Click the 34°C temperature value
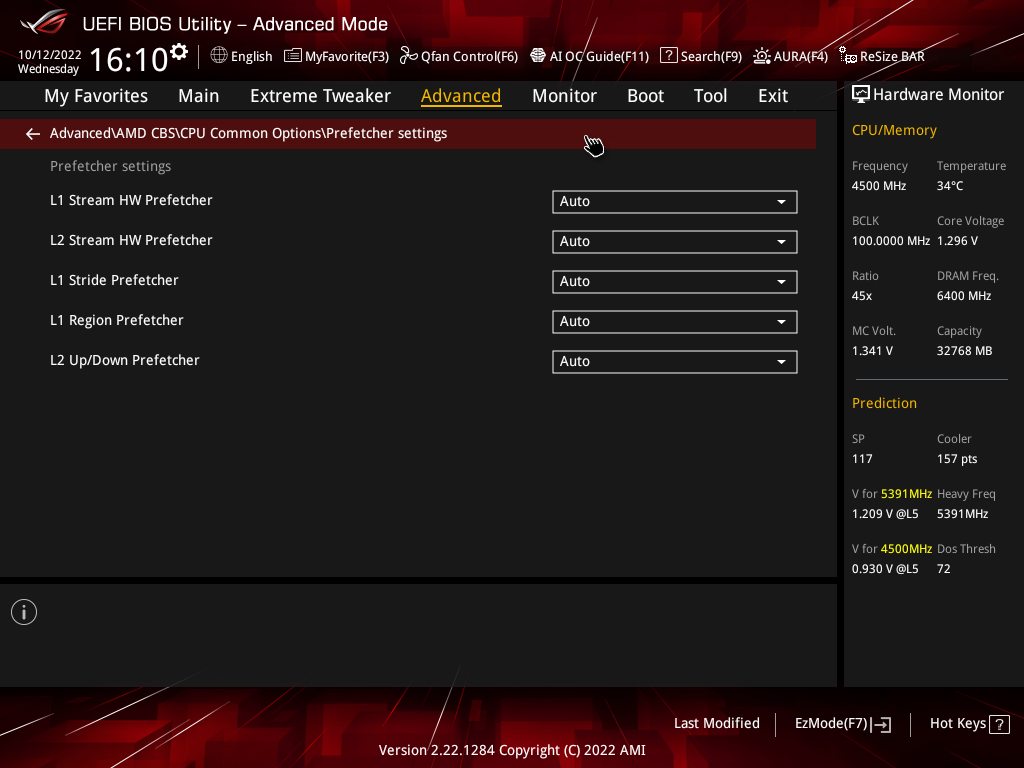Screen dimensions: 1024x768 [x=950, y=186]
